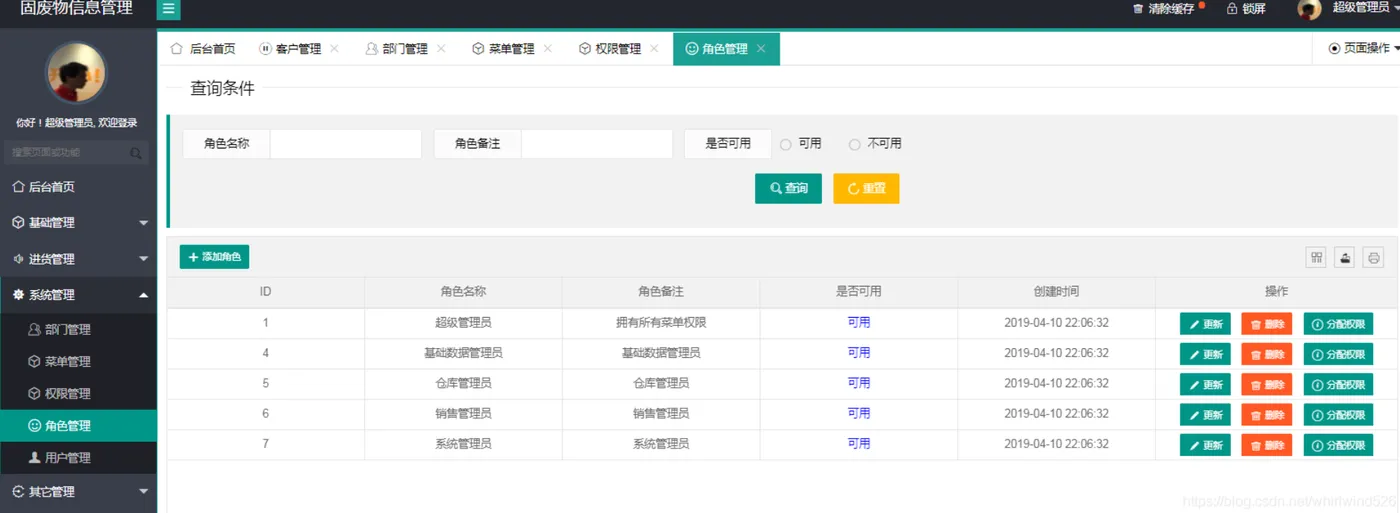This screenshot has width=1400, height=513.
Task: Click the 清除缓存 trash icon
Action: click(x=1138, y=9)
